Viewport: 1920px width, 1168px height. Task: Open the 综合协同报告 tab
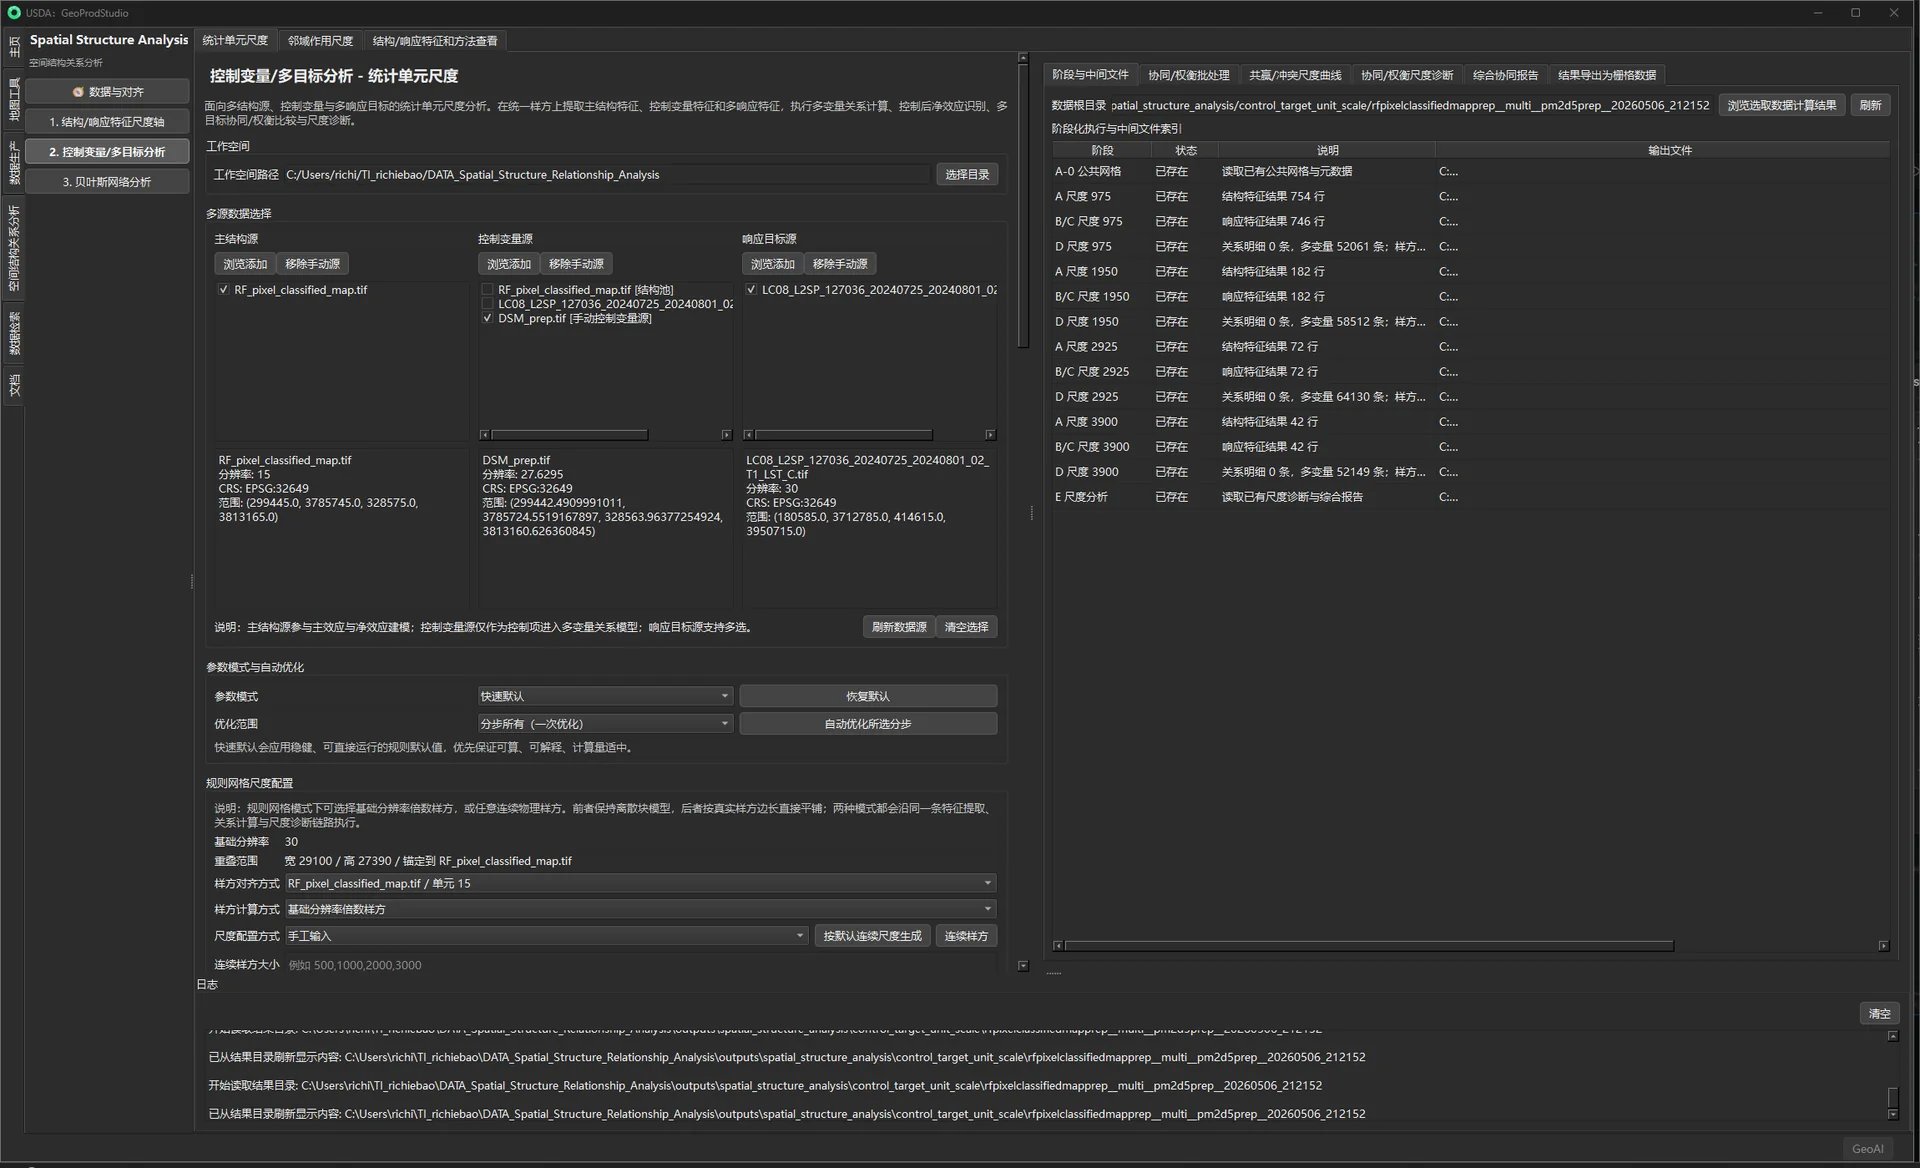coord(1505,75)
